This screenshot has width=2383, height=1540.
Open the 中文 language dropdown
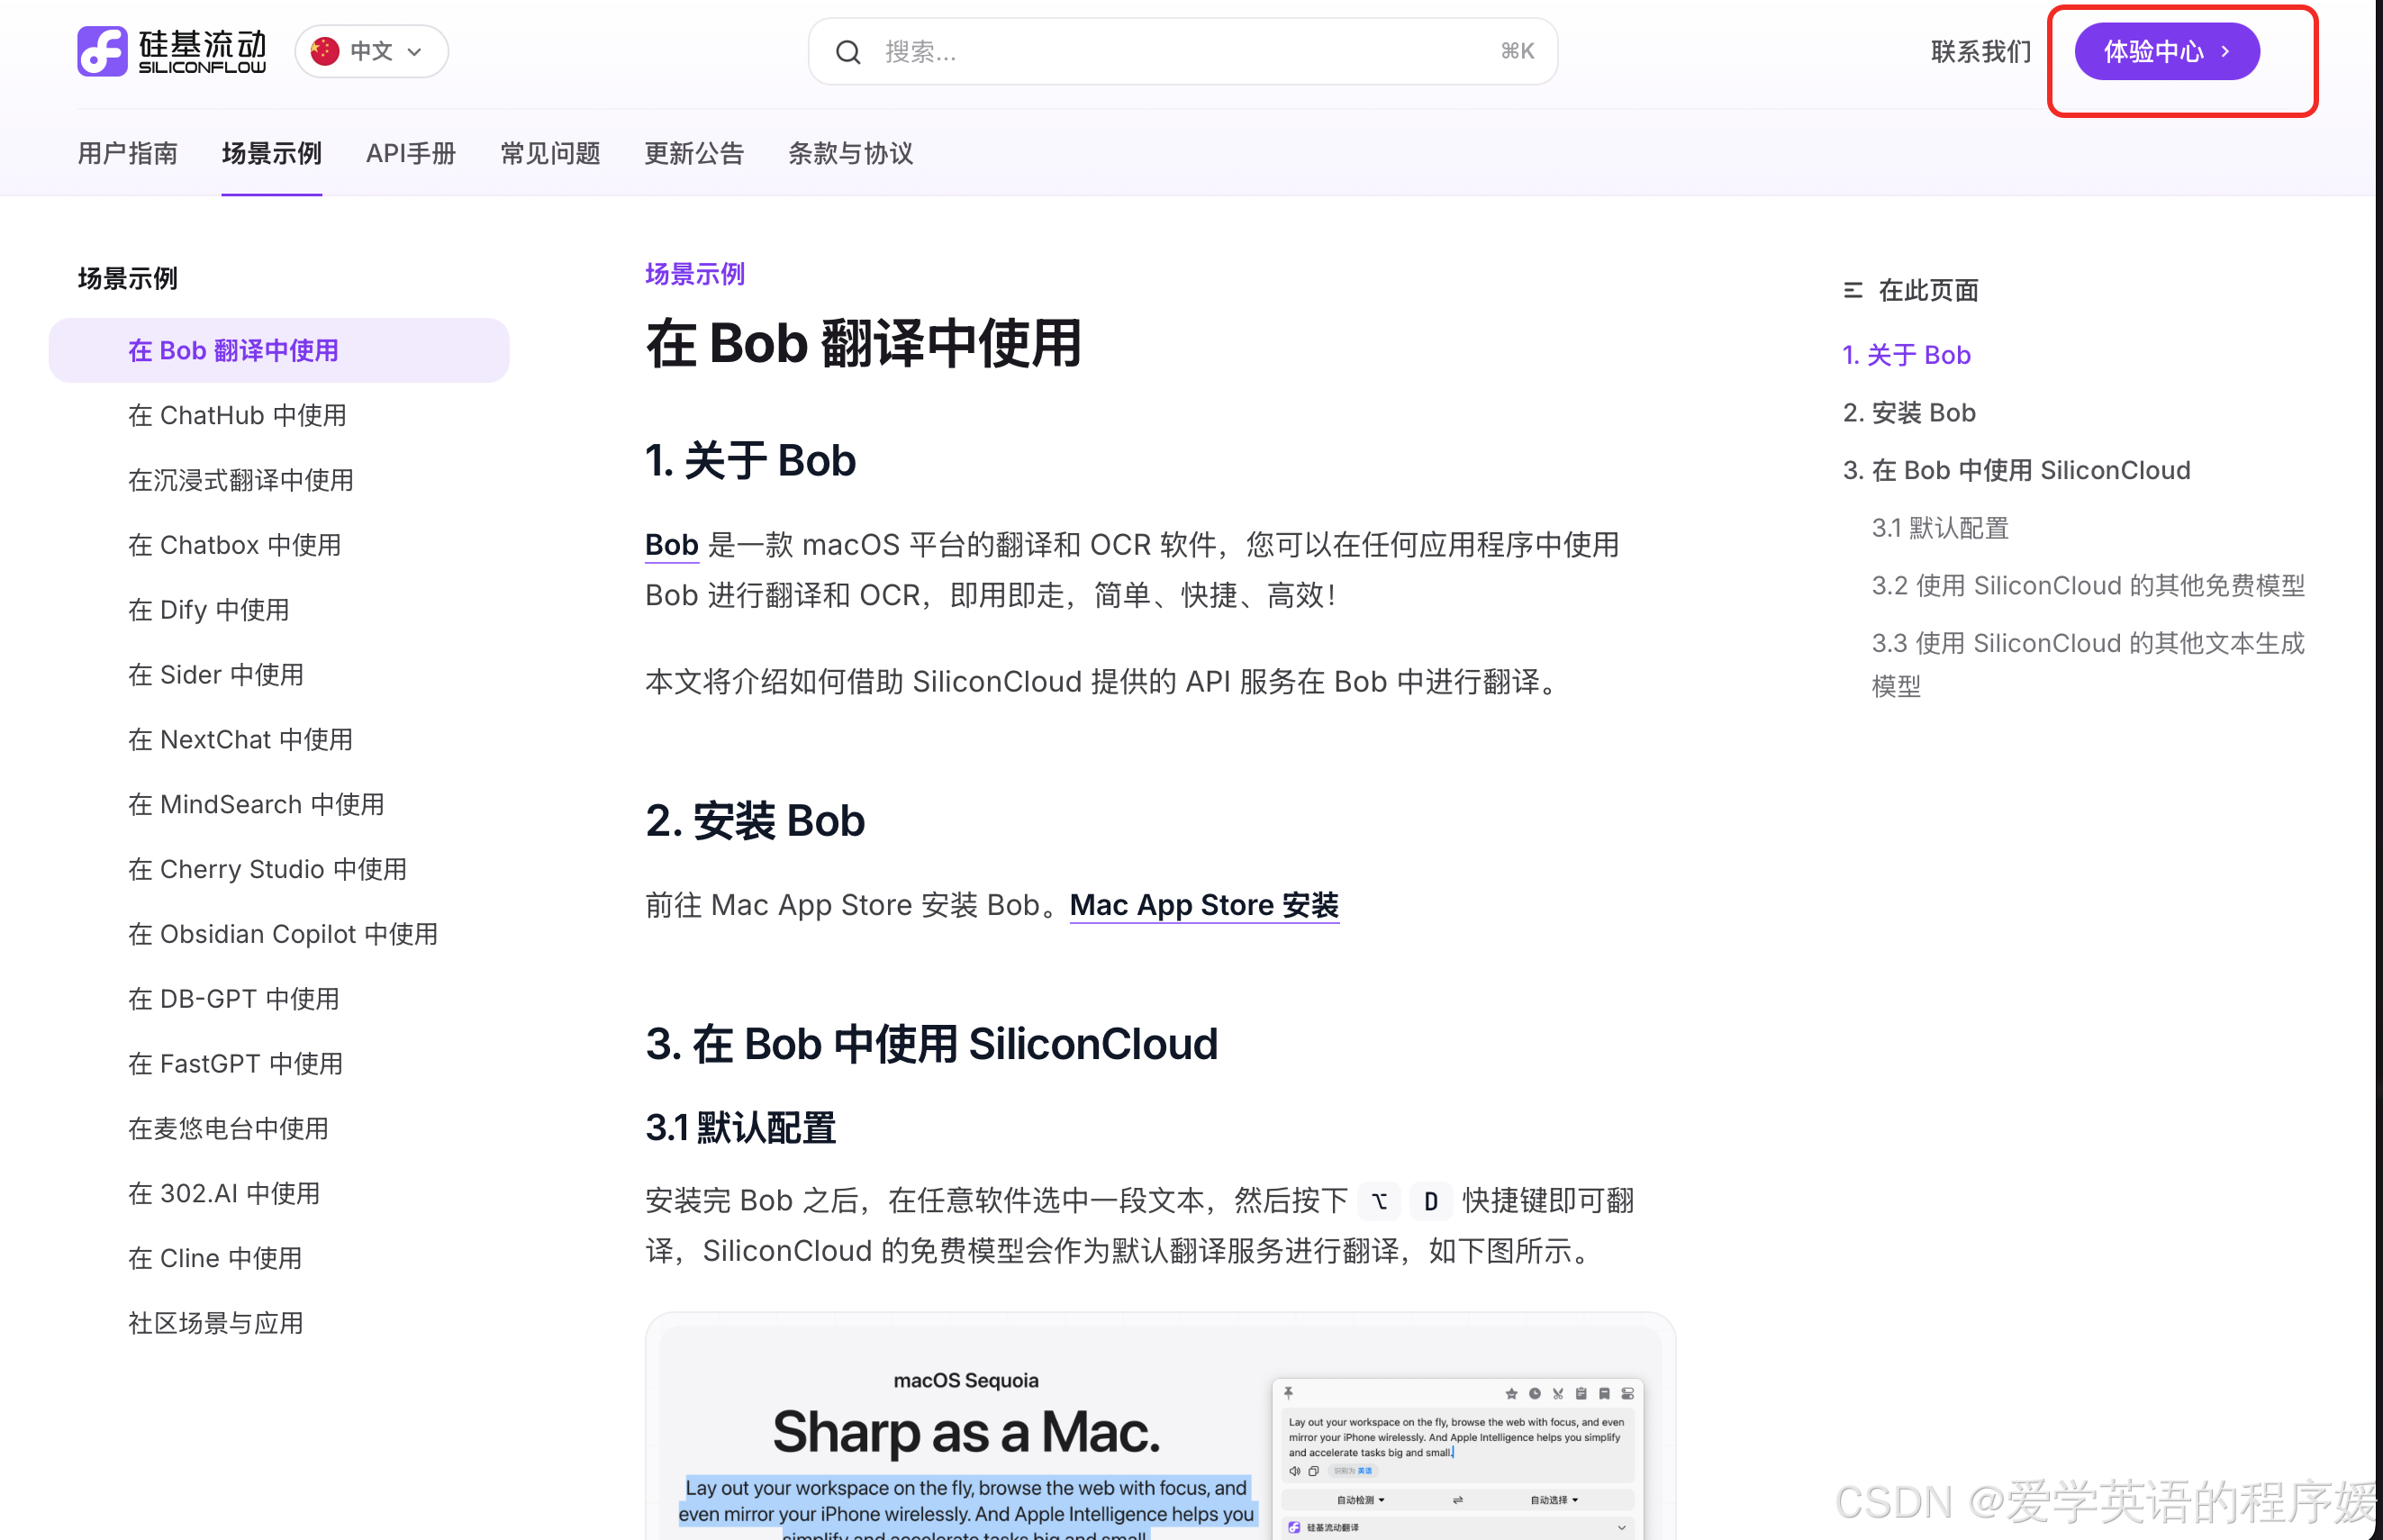click(372, 51)
